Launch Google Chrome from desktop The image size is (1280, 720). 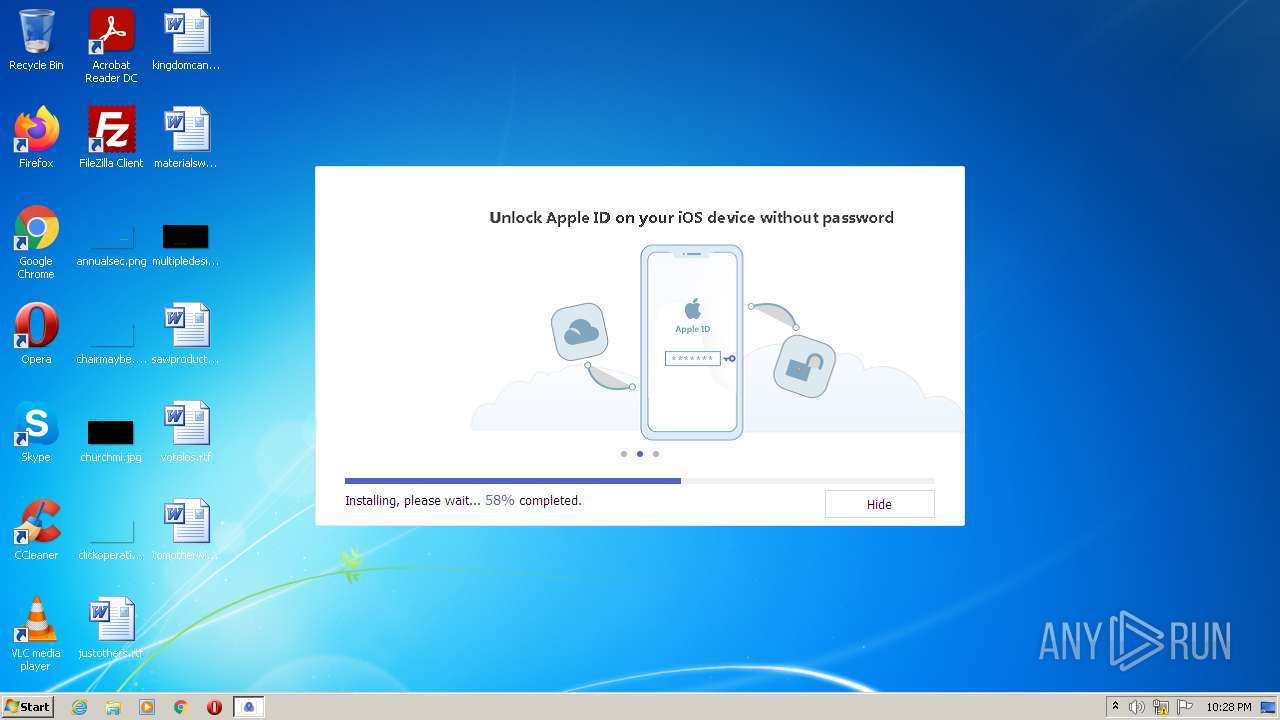[36, 242]
